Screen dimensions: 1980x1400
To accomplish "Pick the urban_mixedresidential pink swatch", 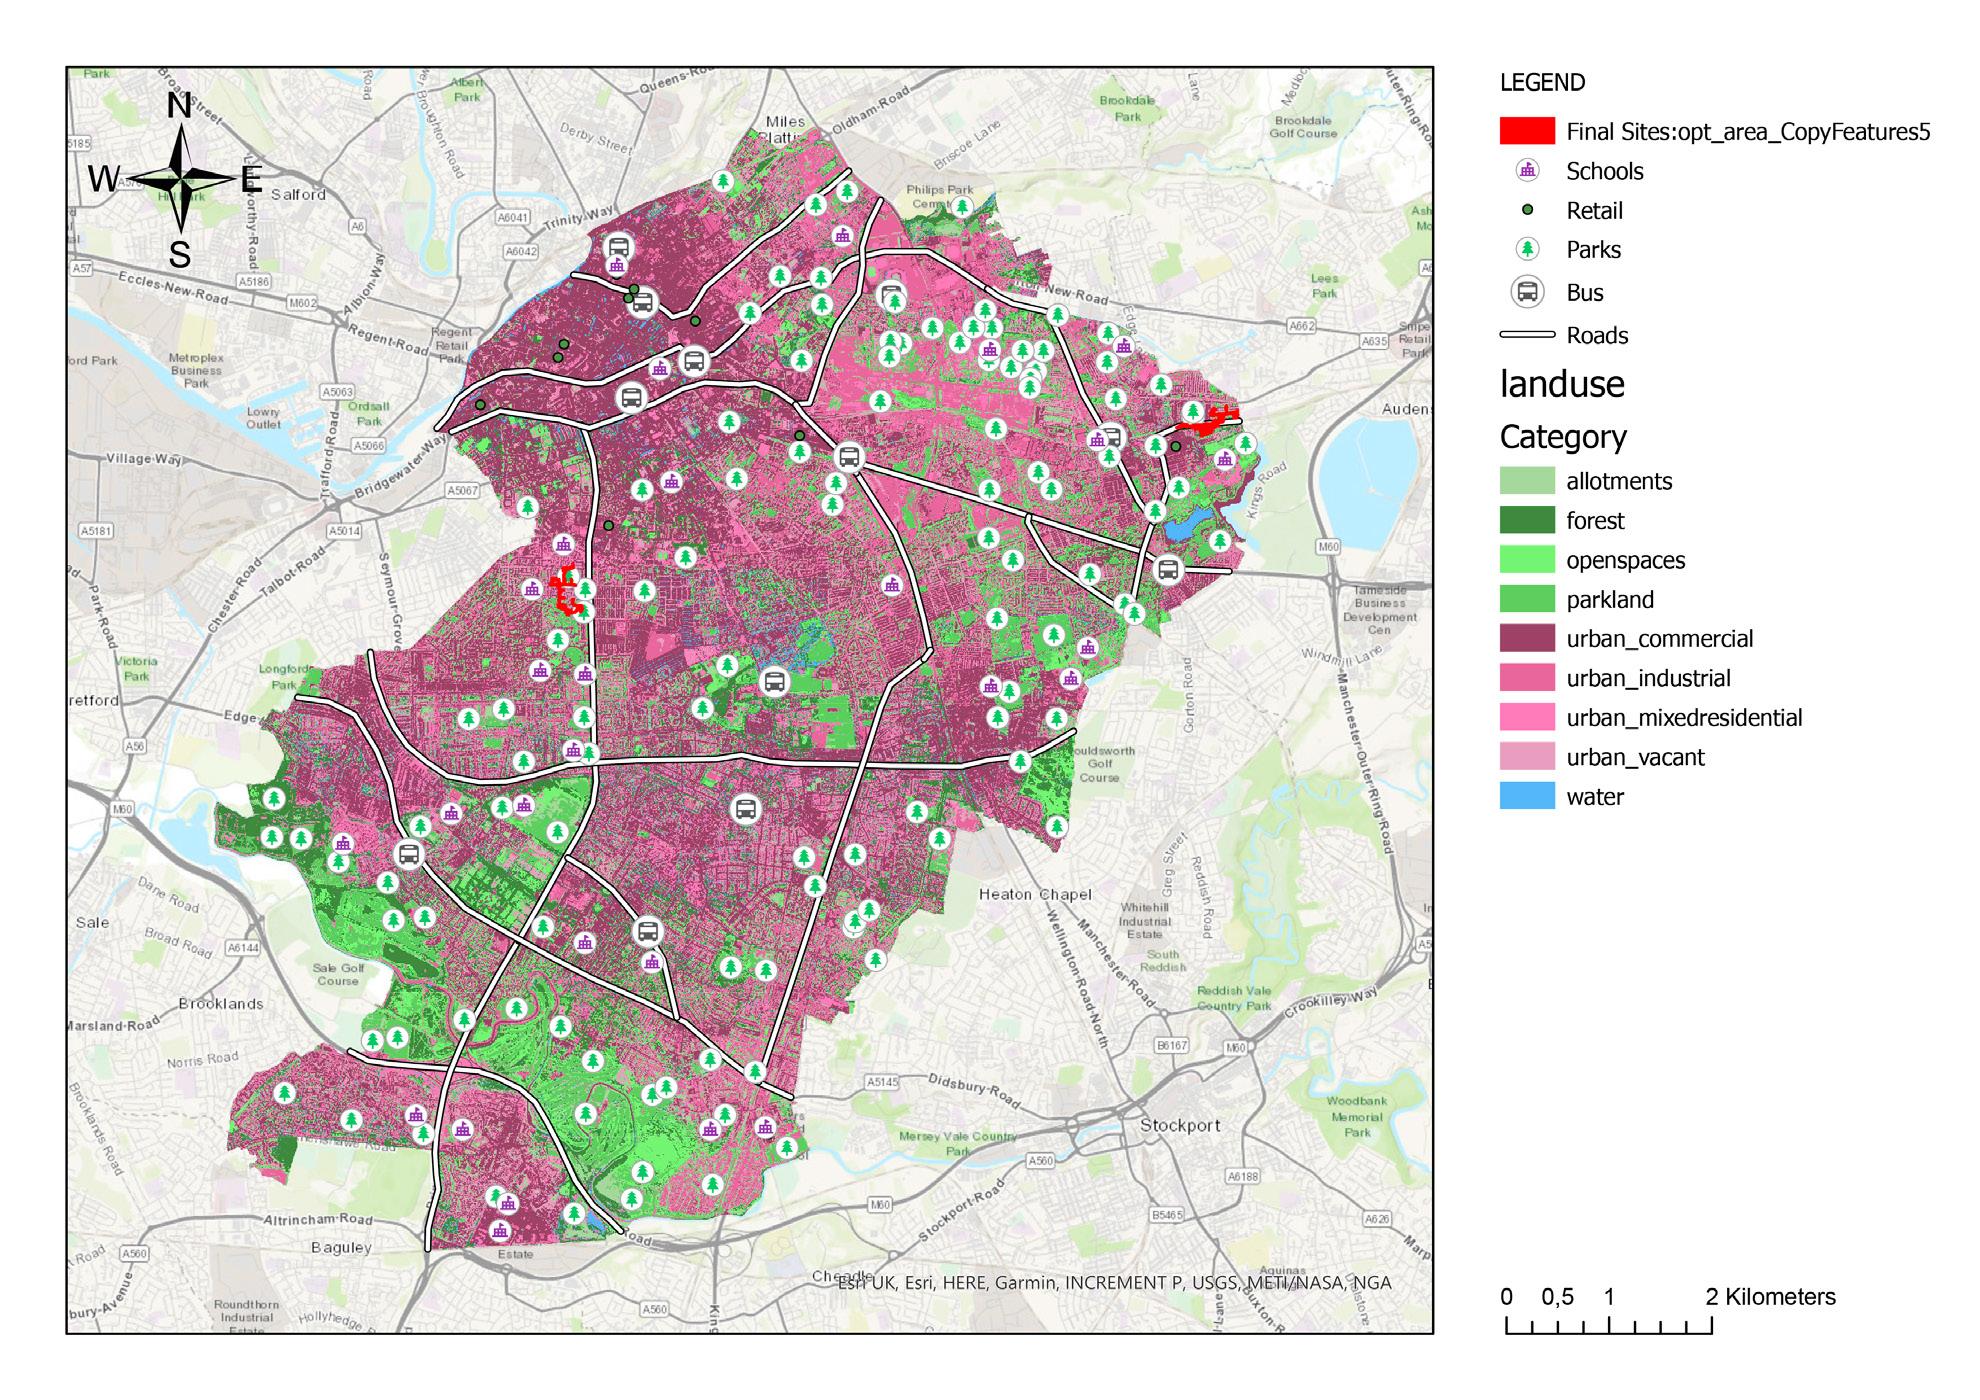I will click(1527, 718).
